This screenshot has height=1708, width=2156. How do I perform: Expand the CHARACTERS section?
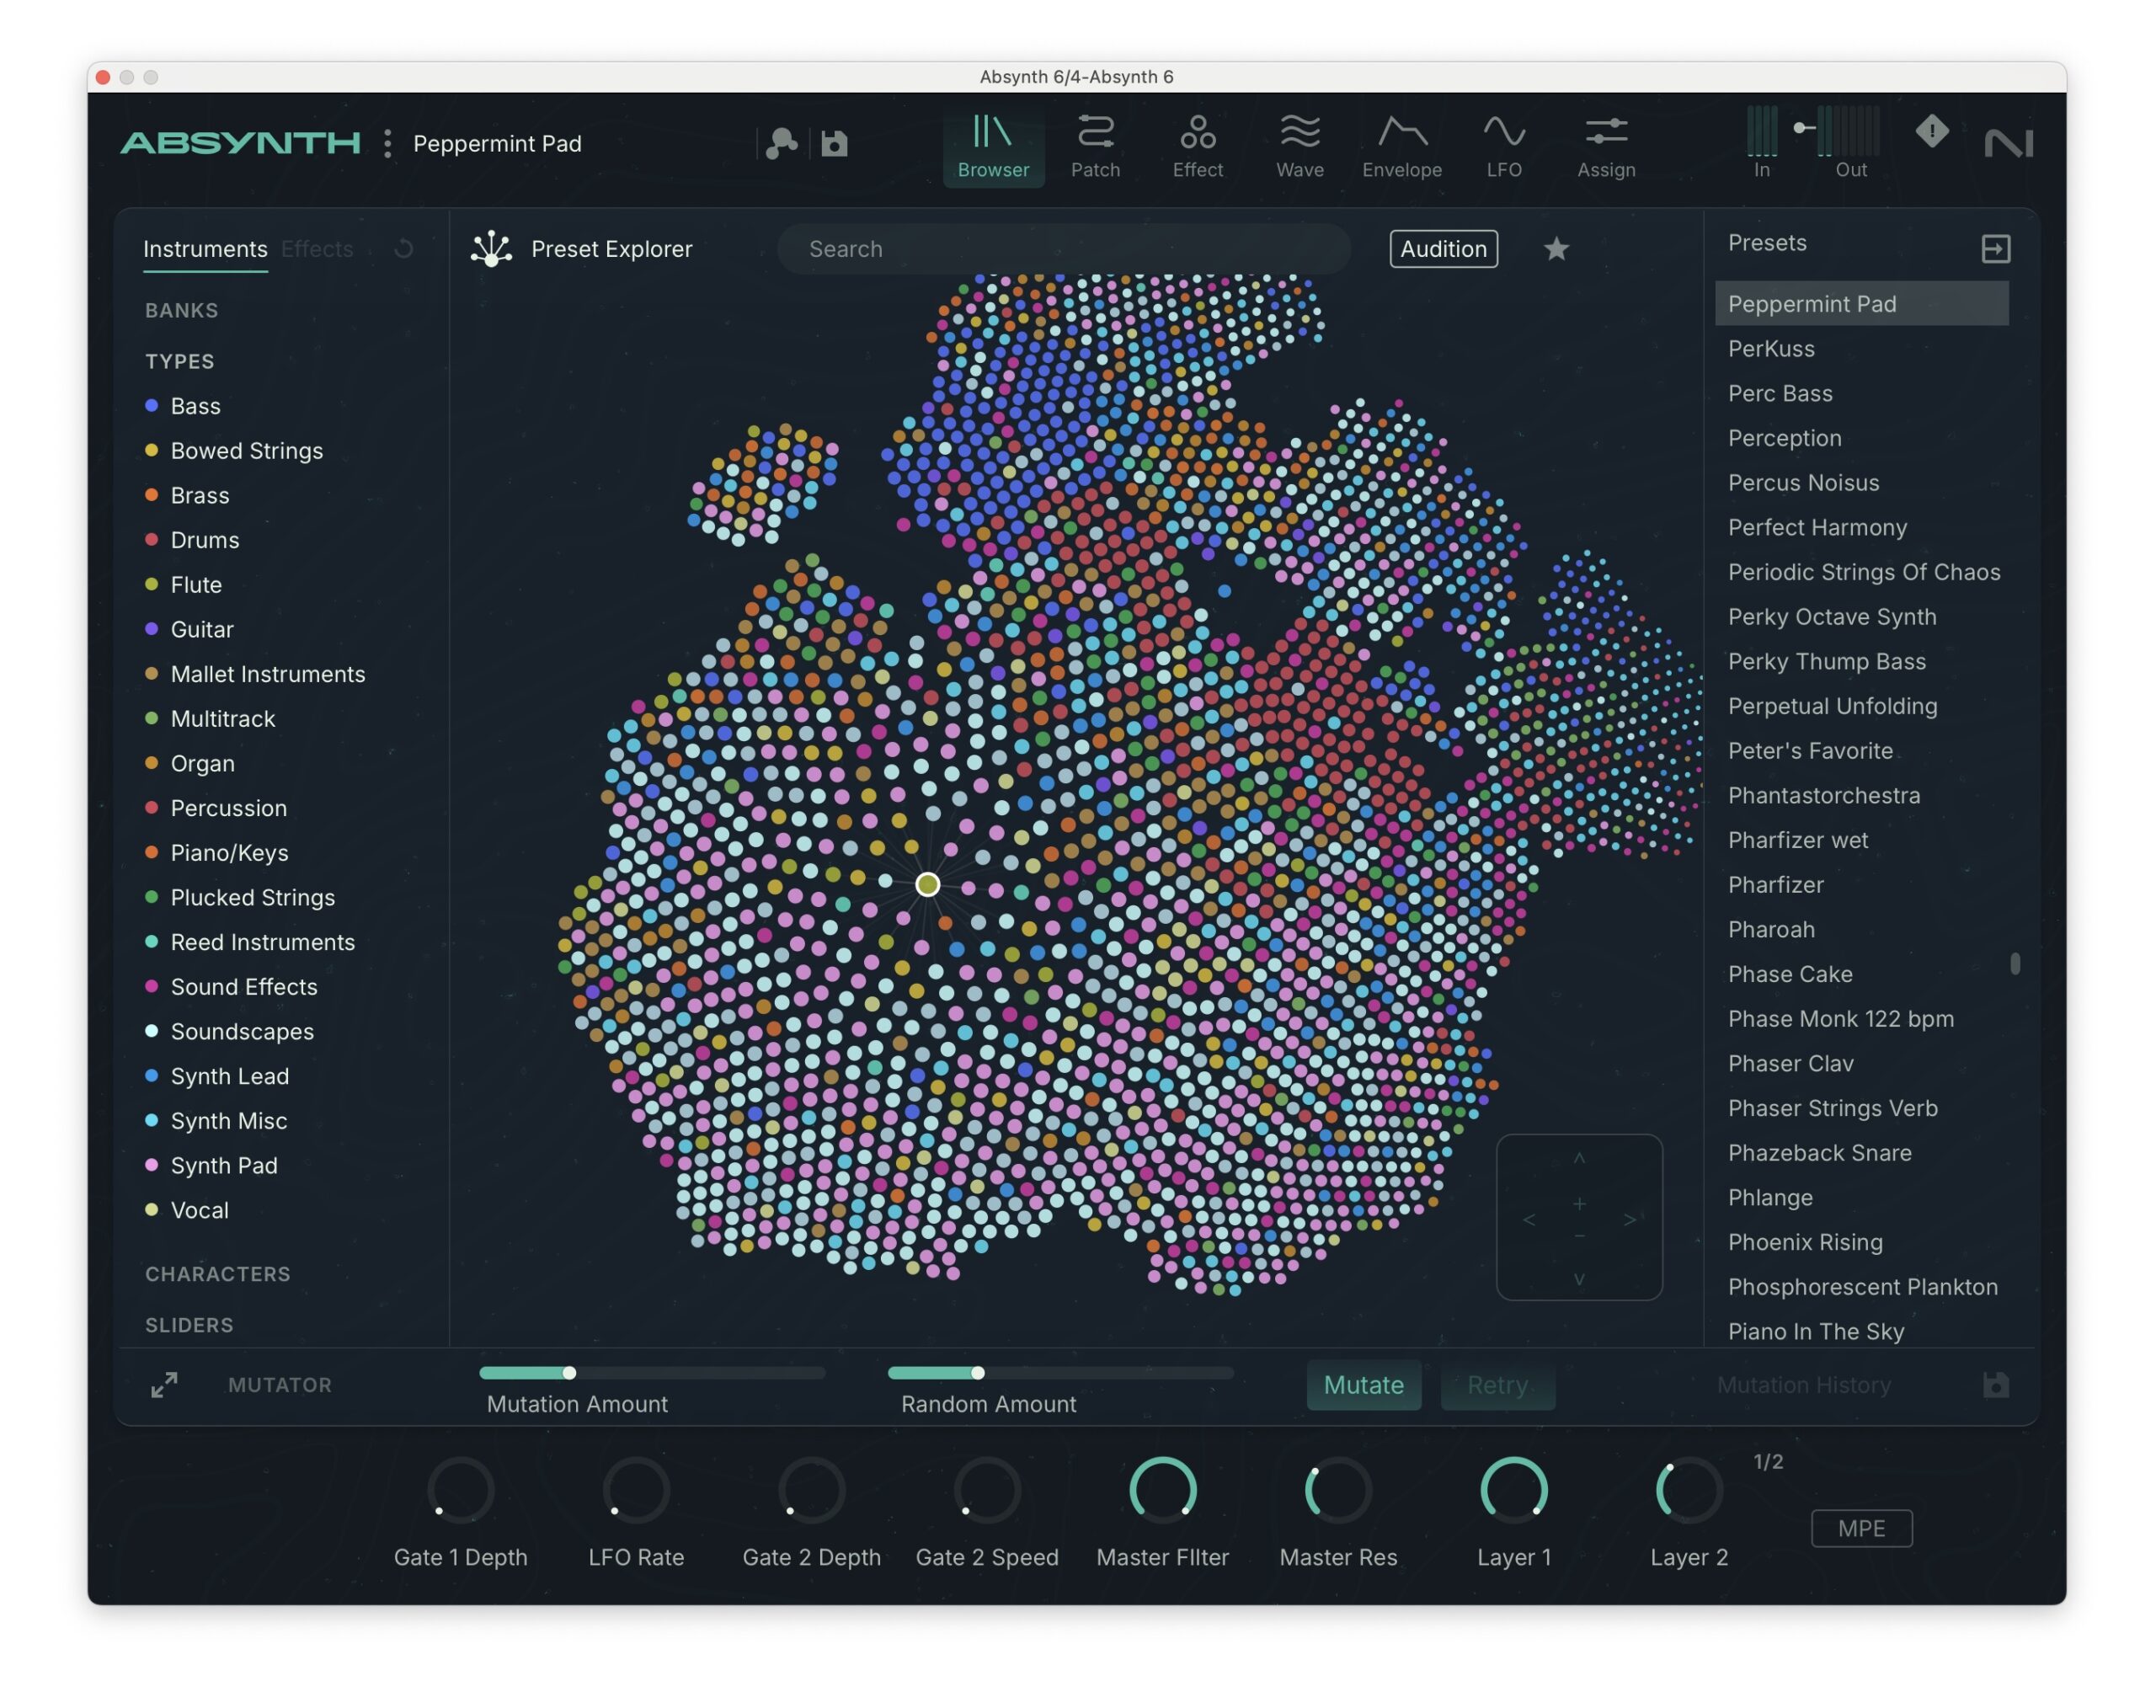[217, 1274]
